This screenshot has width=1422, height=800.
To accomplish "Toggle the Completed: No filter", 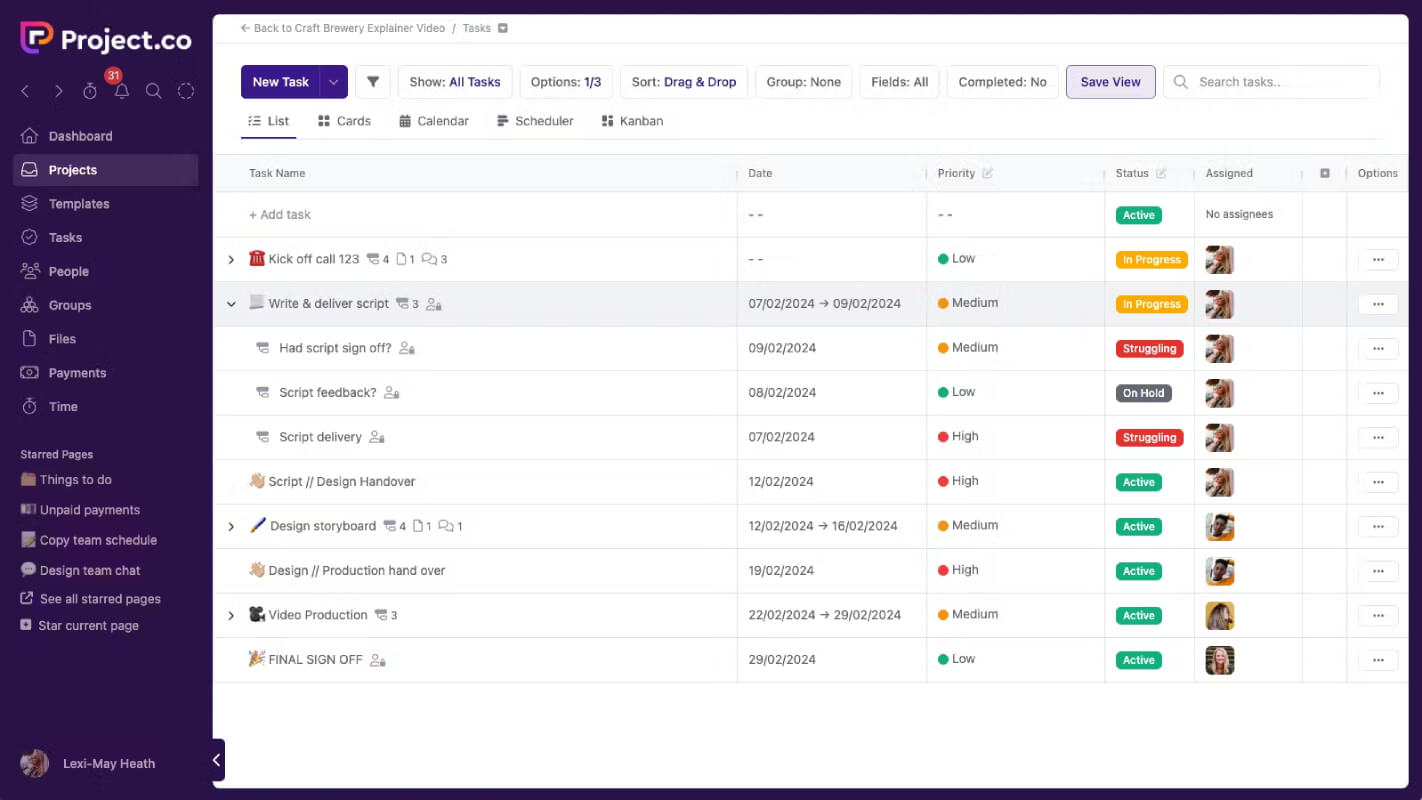I will click(x=1002, y=82).
